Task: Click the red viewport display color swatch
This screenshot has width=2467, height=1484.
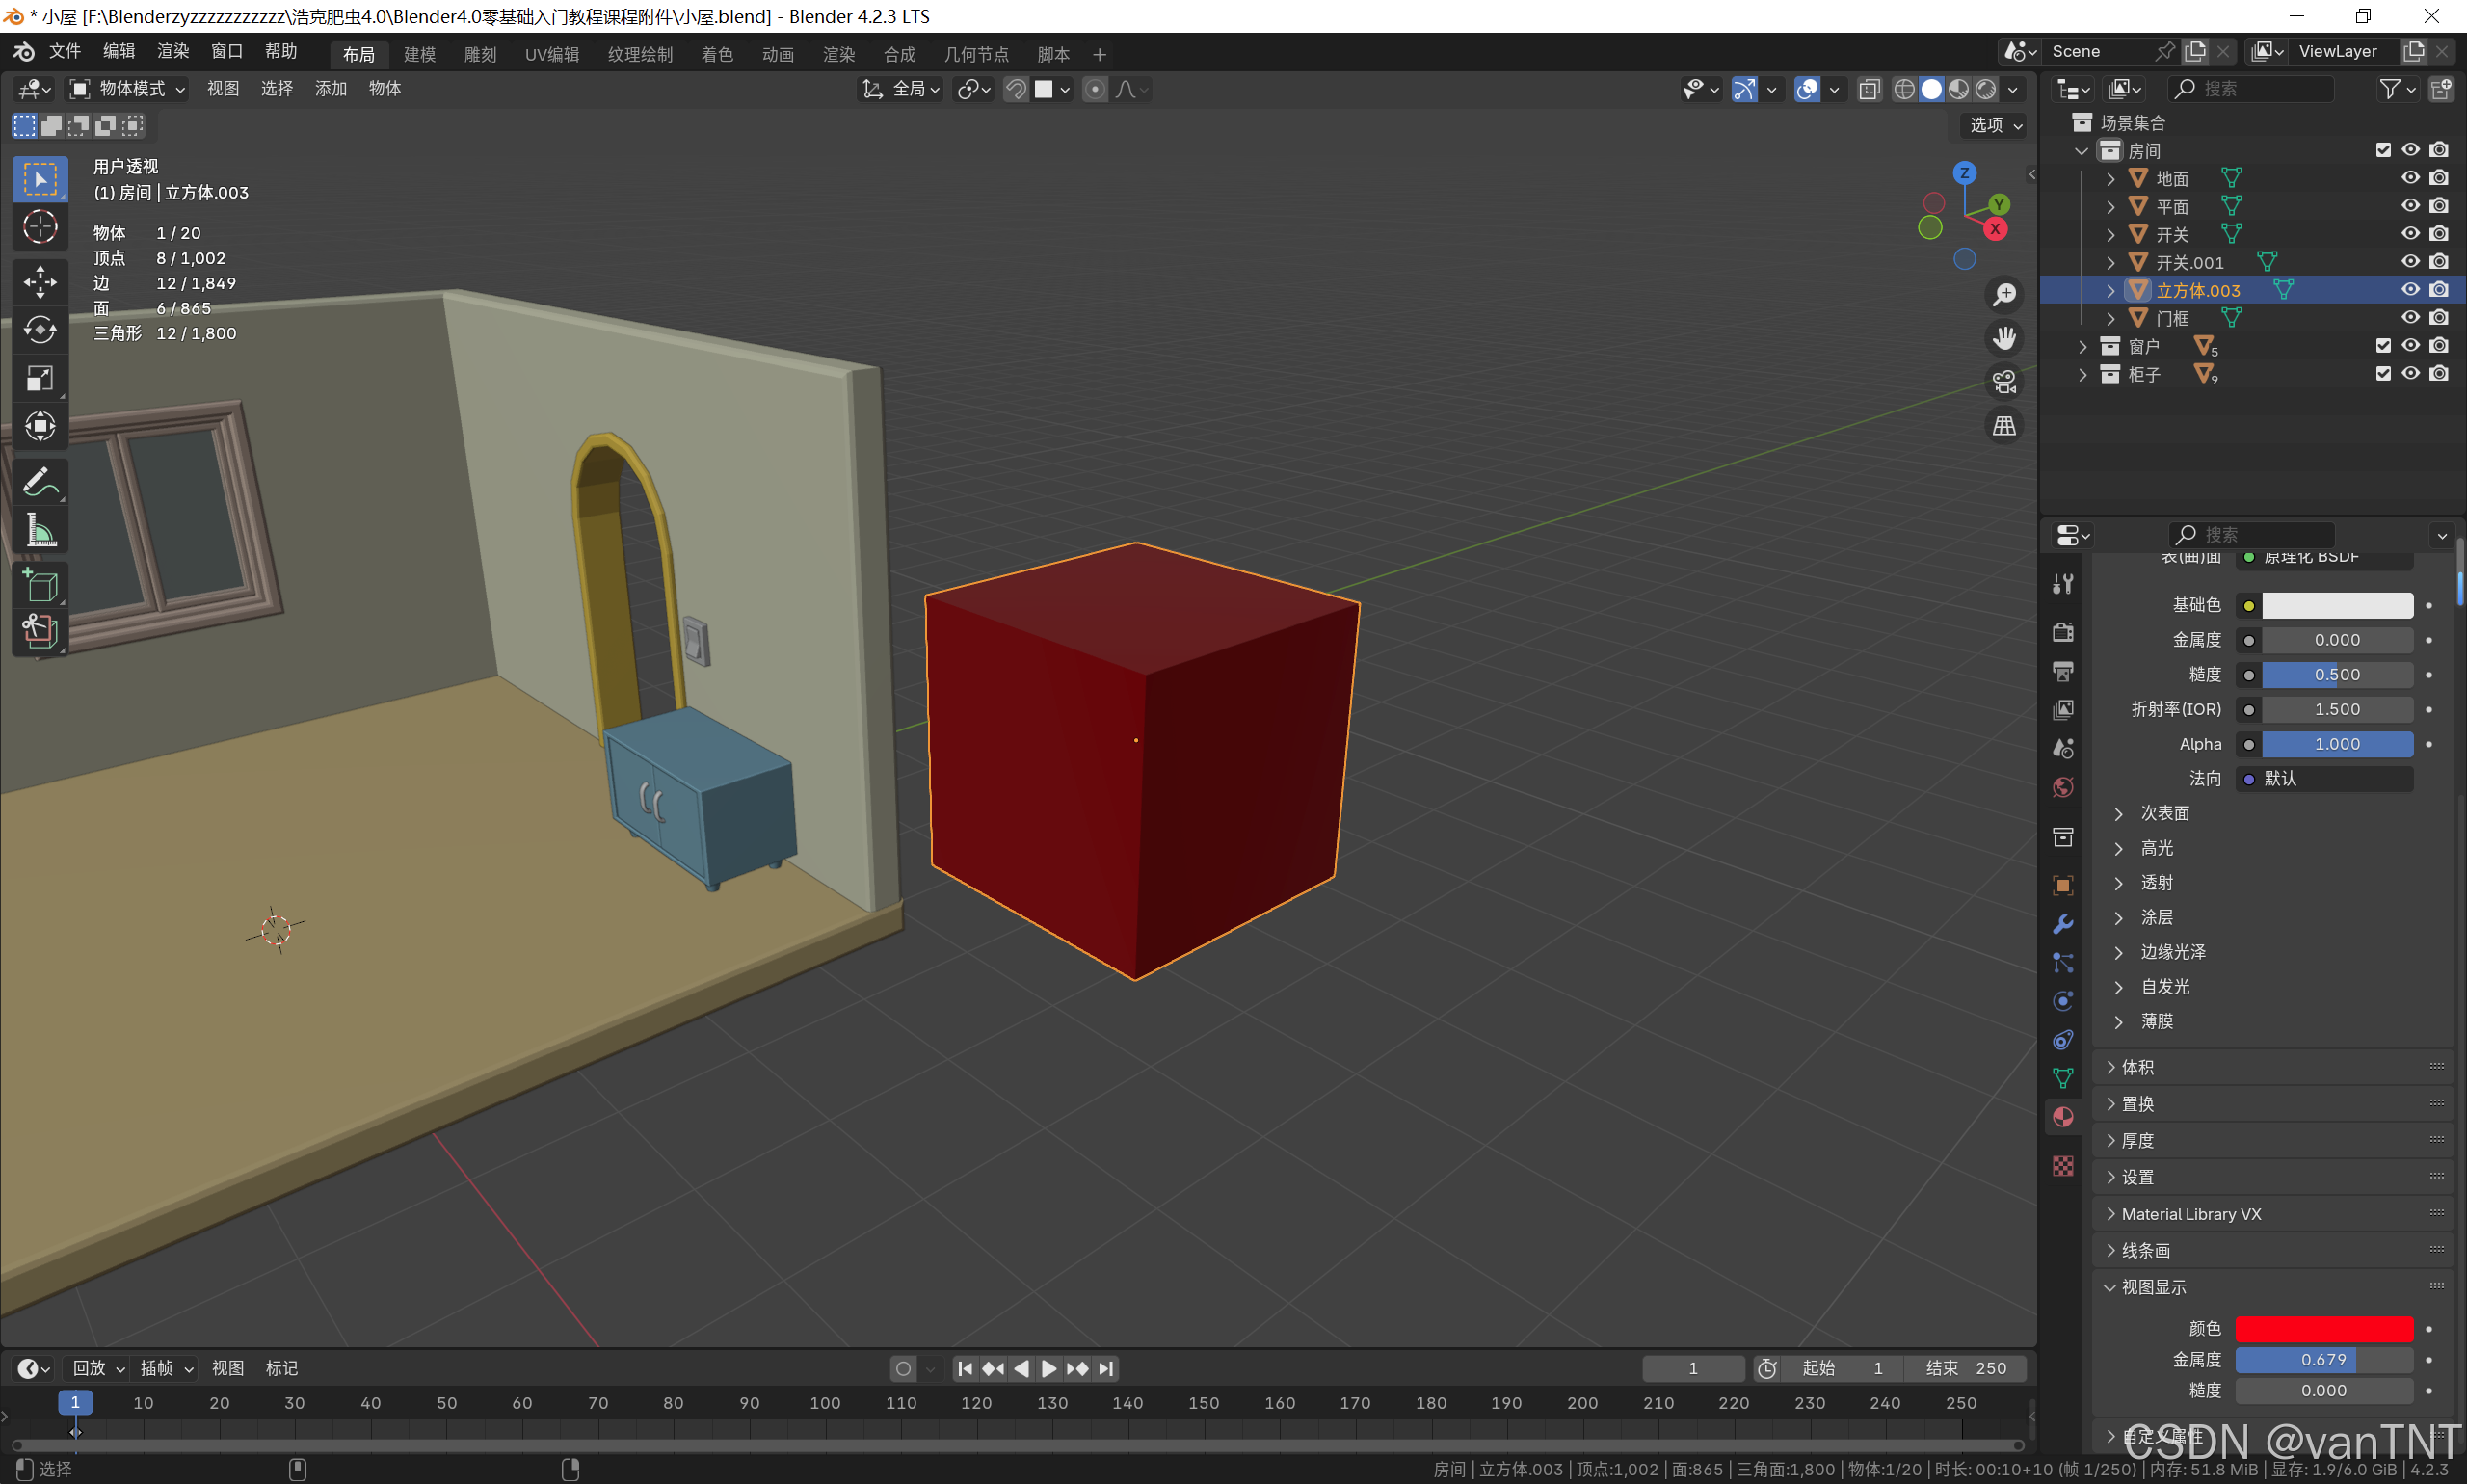Action: (x=2323, y=1328)
